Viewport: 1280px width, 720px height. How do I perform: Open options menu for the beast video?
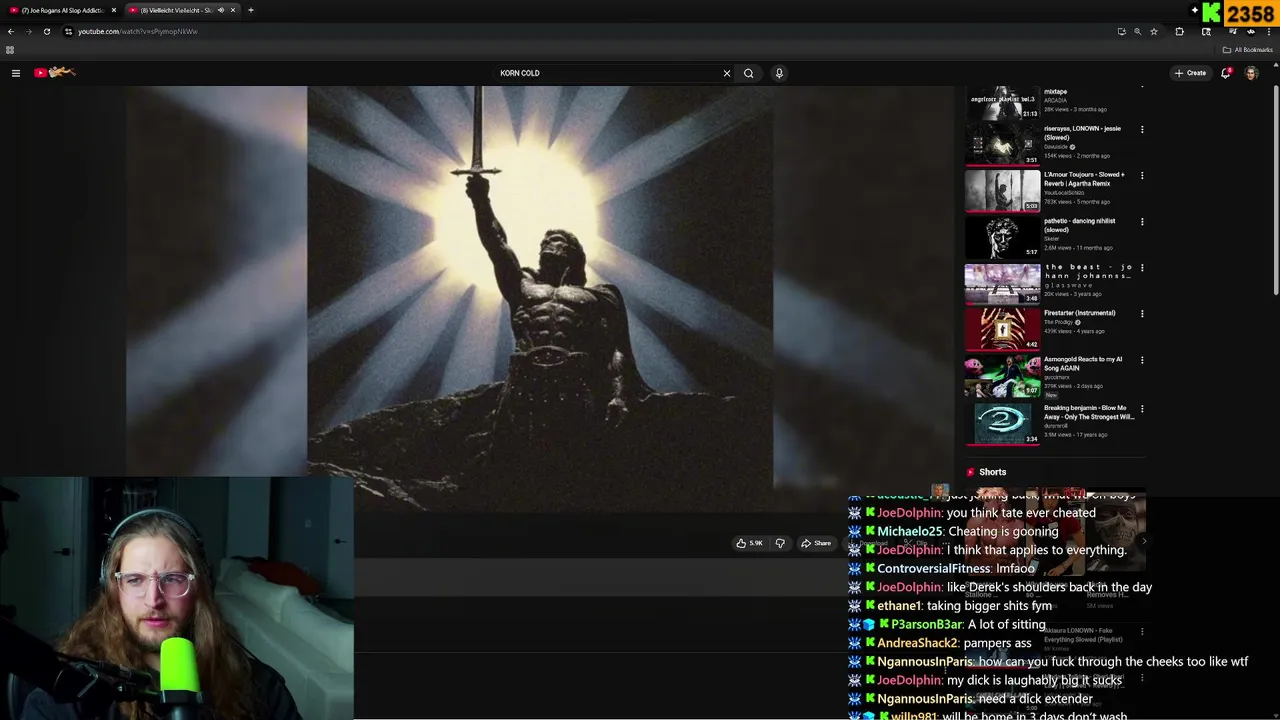(x=1142, y=268)
